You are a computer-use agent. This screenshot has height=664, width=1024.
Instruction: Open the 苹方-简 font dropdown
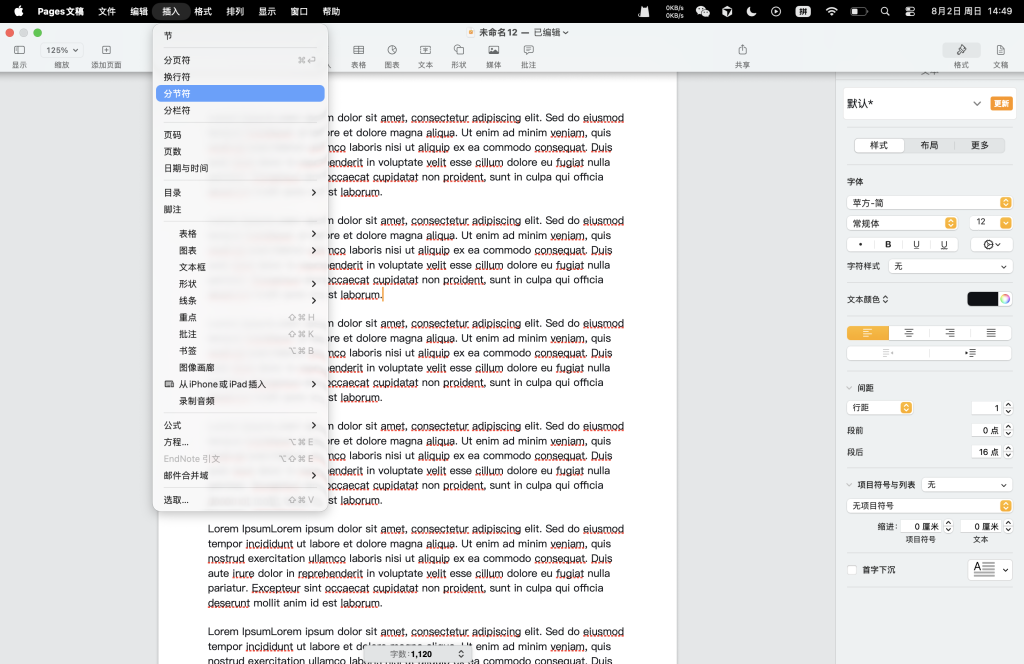[929, 202]
